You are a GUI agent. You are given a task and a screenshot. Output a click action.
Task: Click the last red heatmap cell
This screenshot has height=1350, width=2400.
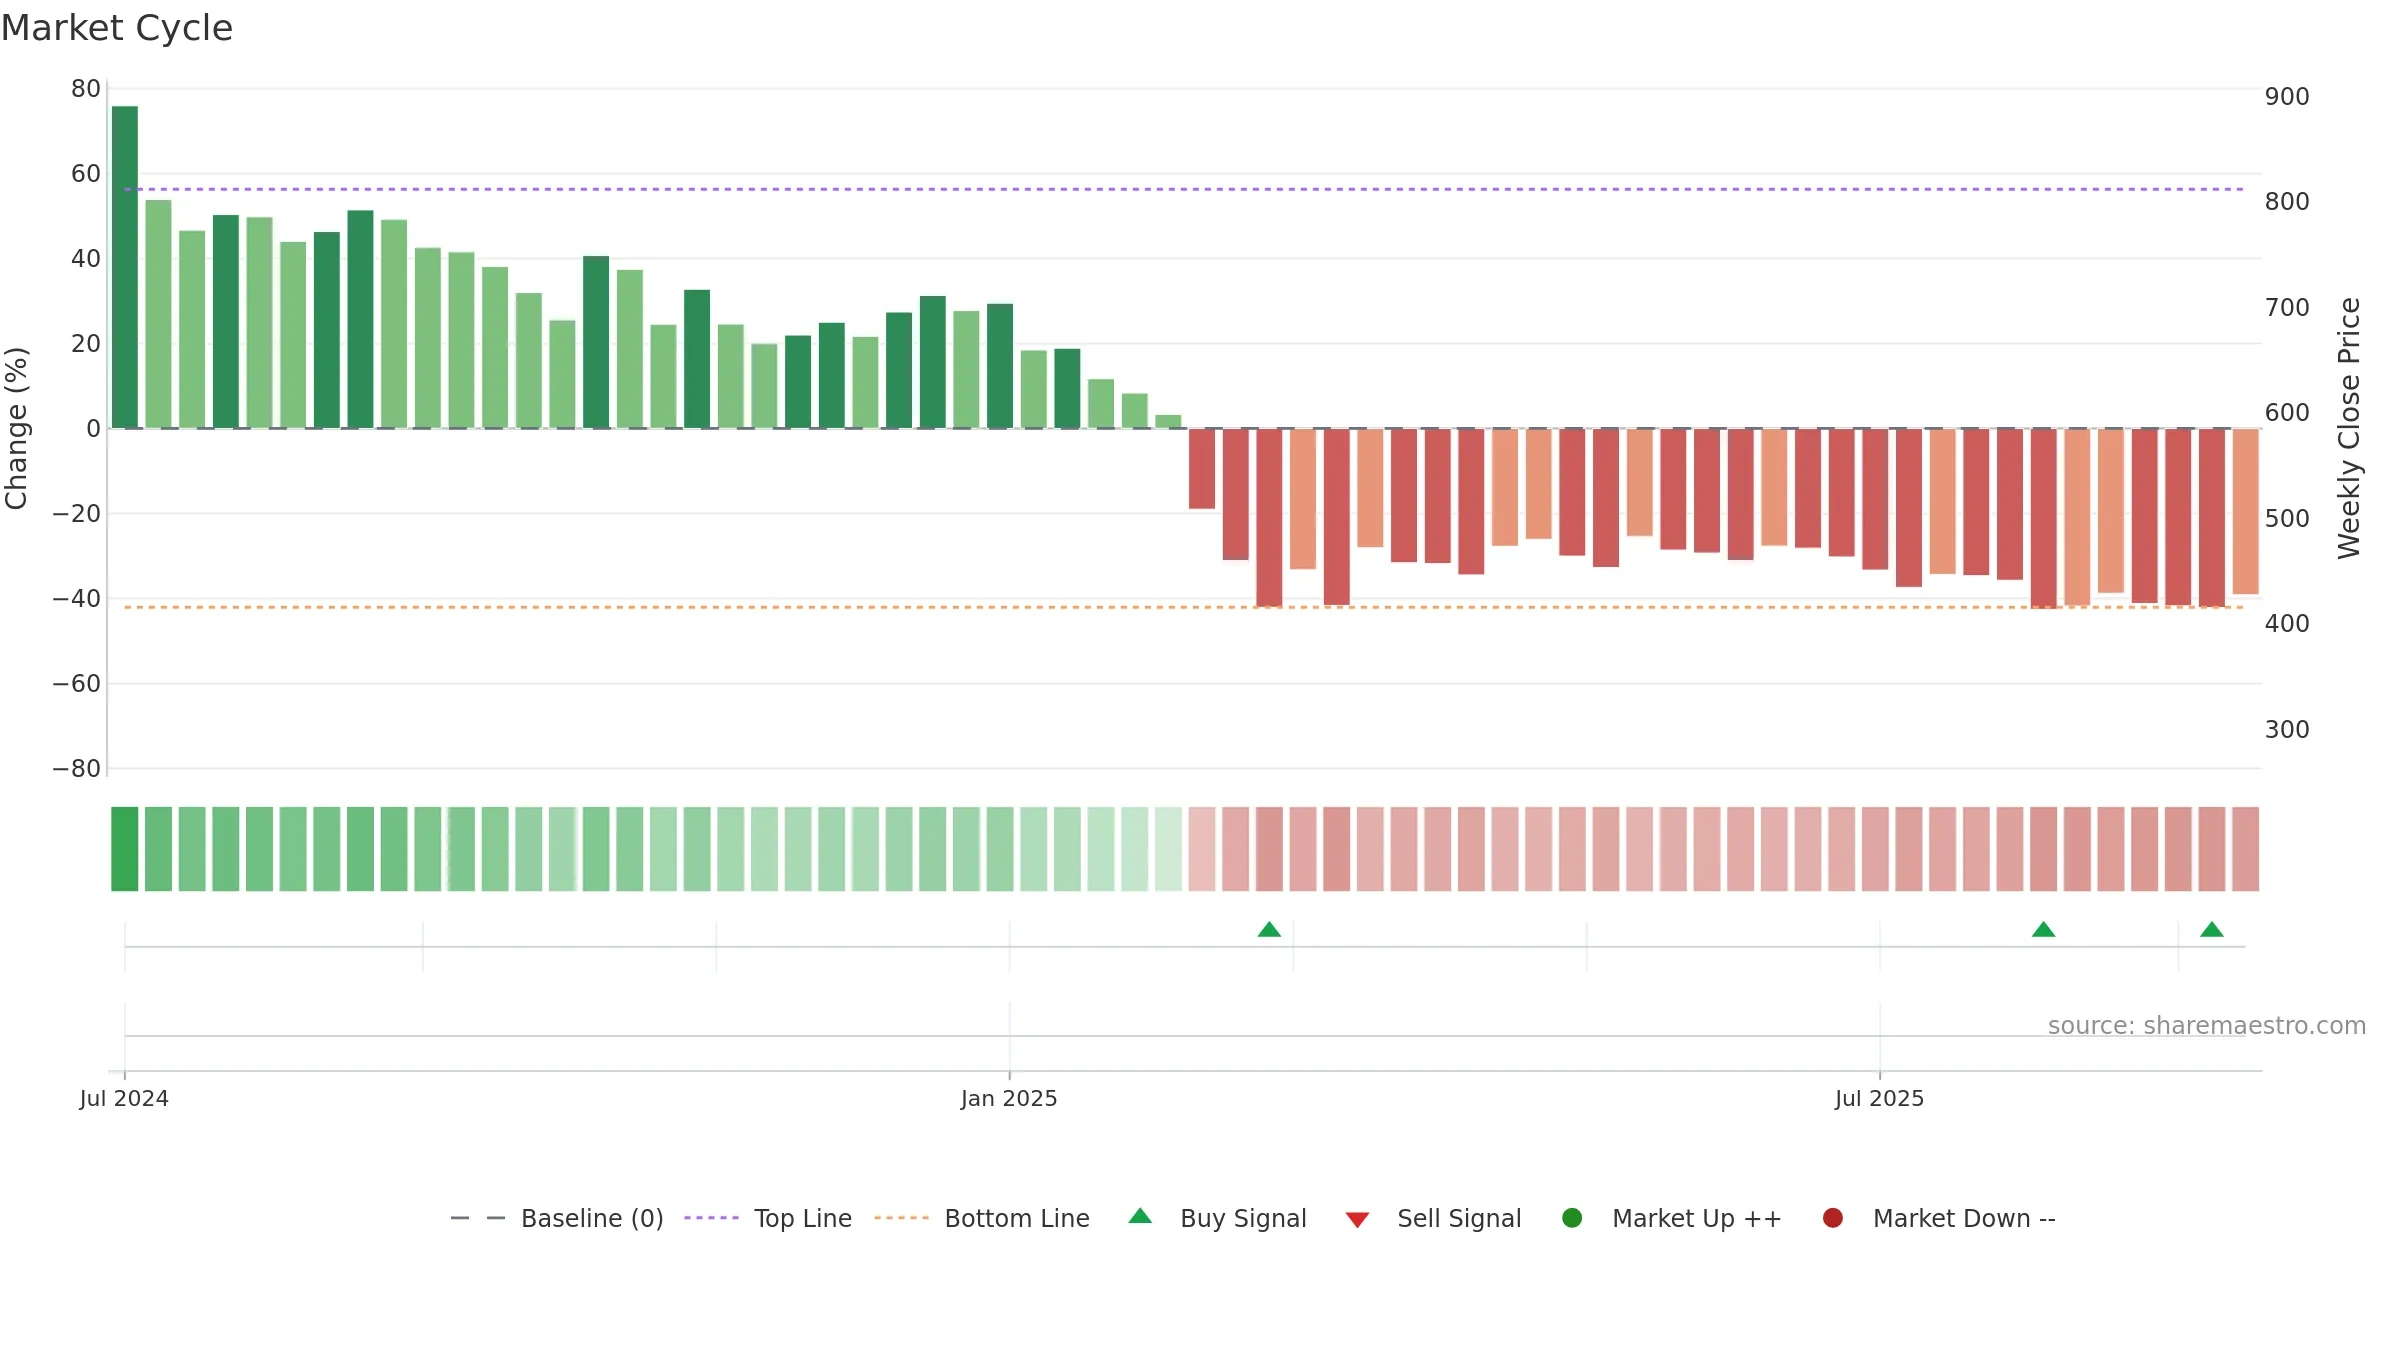[2246, 849]
